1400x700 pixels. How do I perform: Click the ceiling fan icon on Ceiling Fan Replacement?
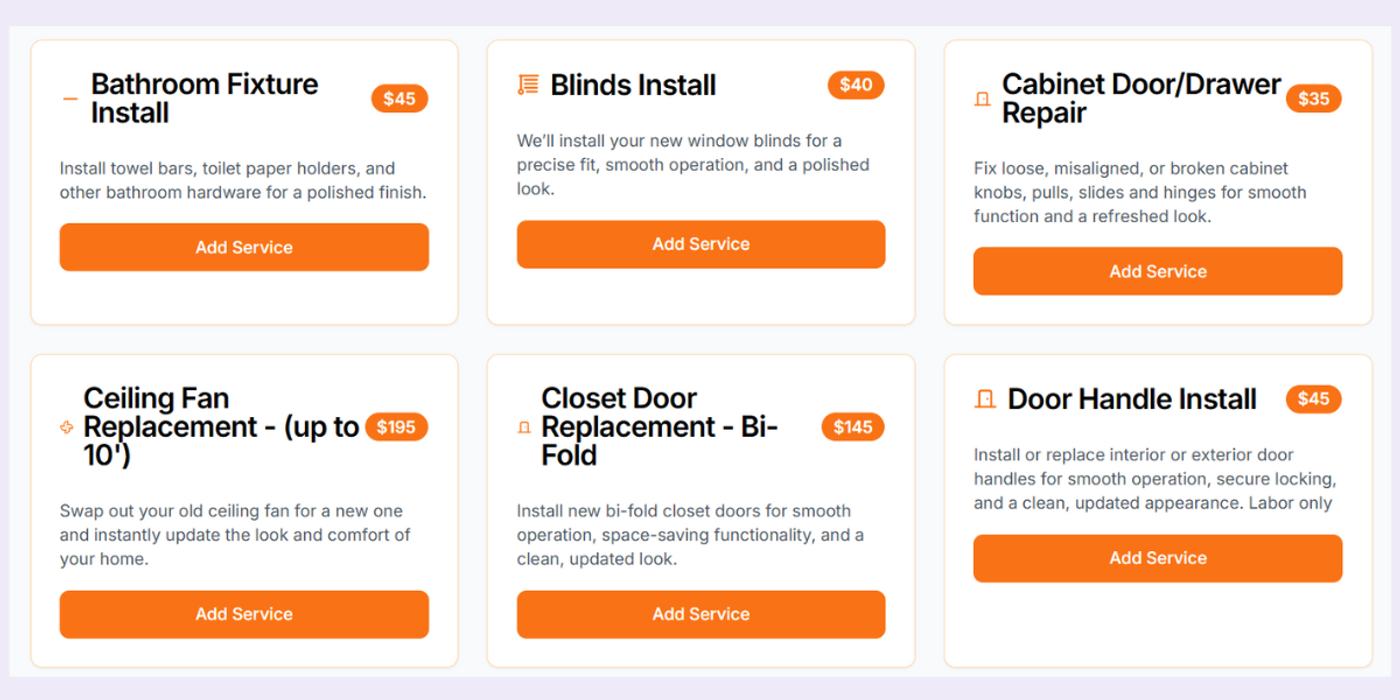[66, 427]
